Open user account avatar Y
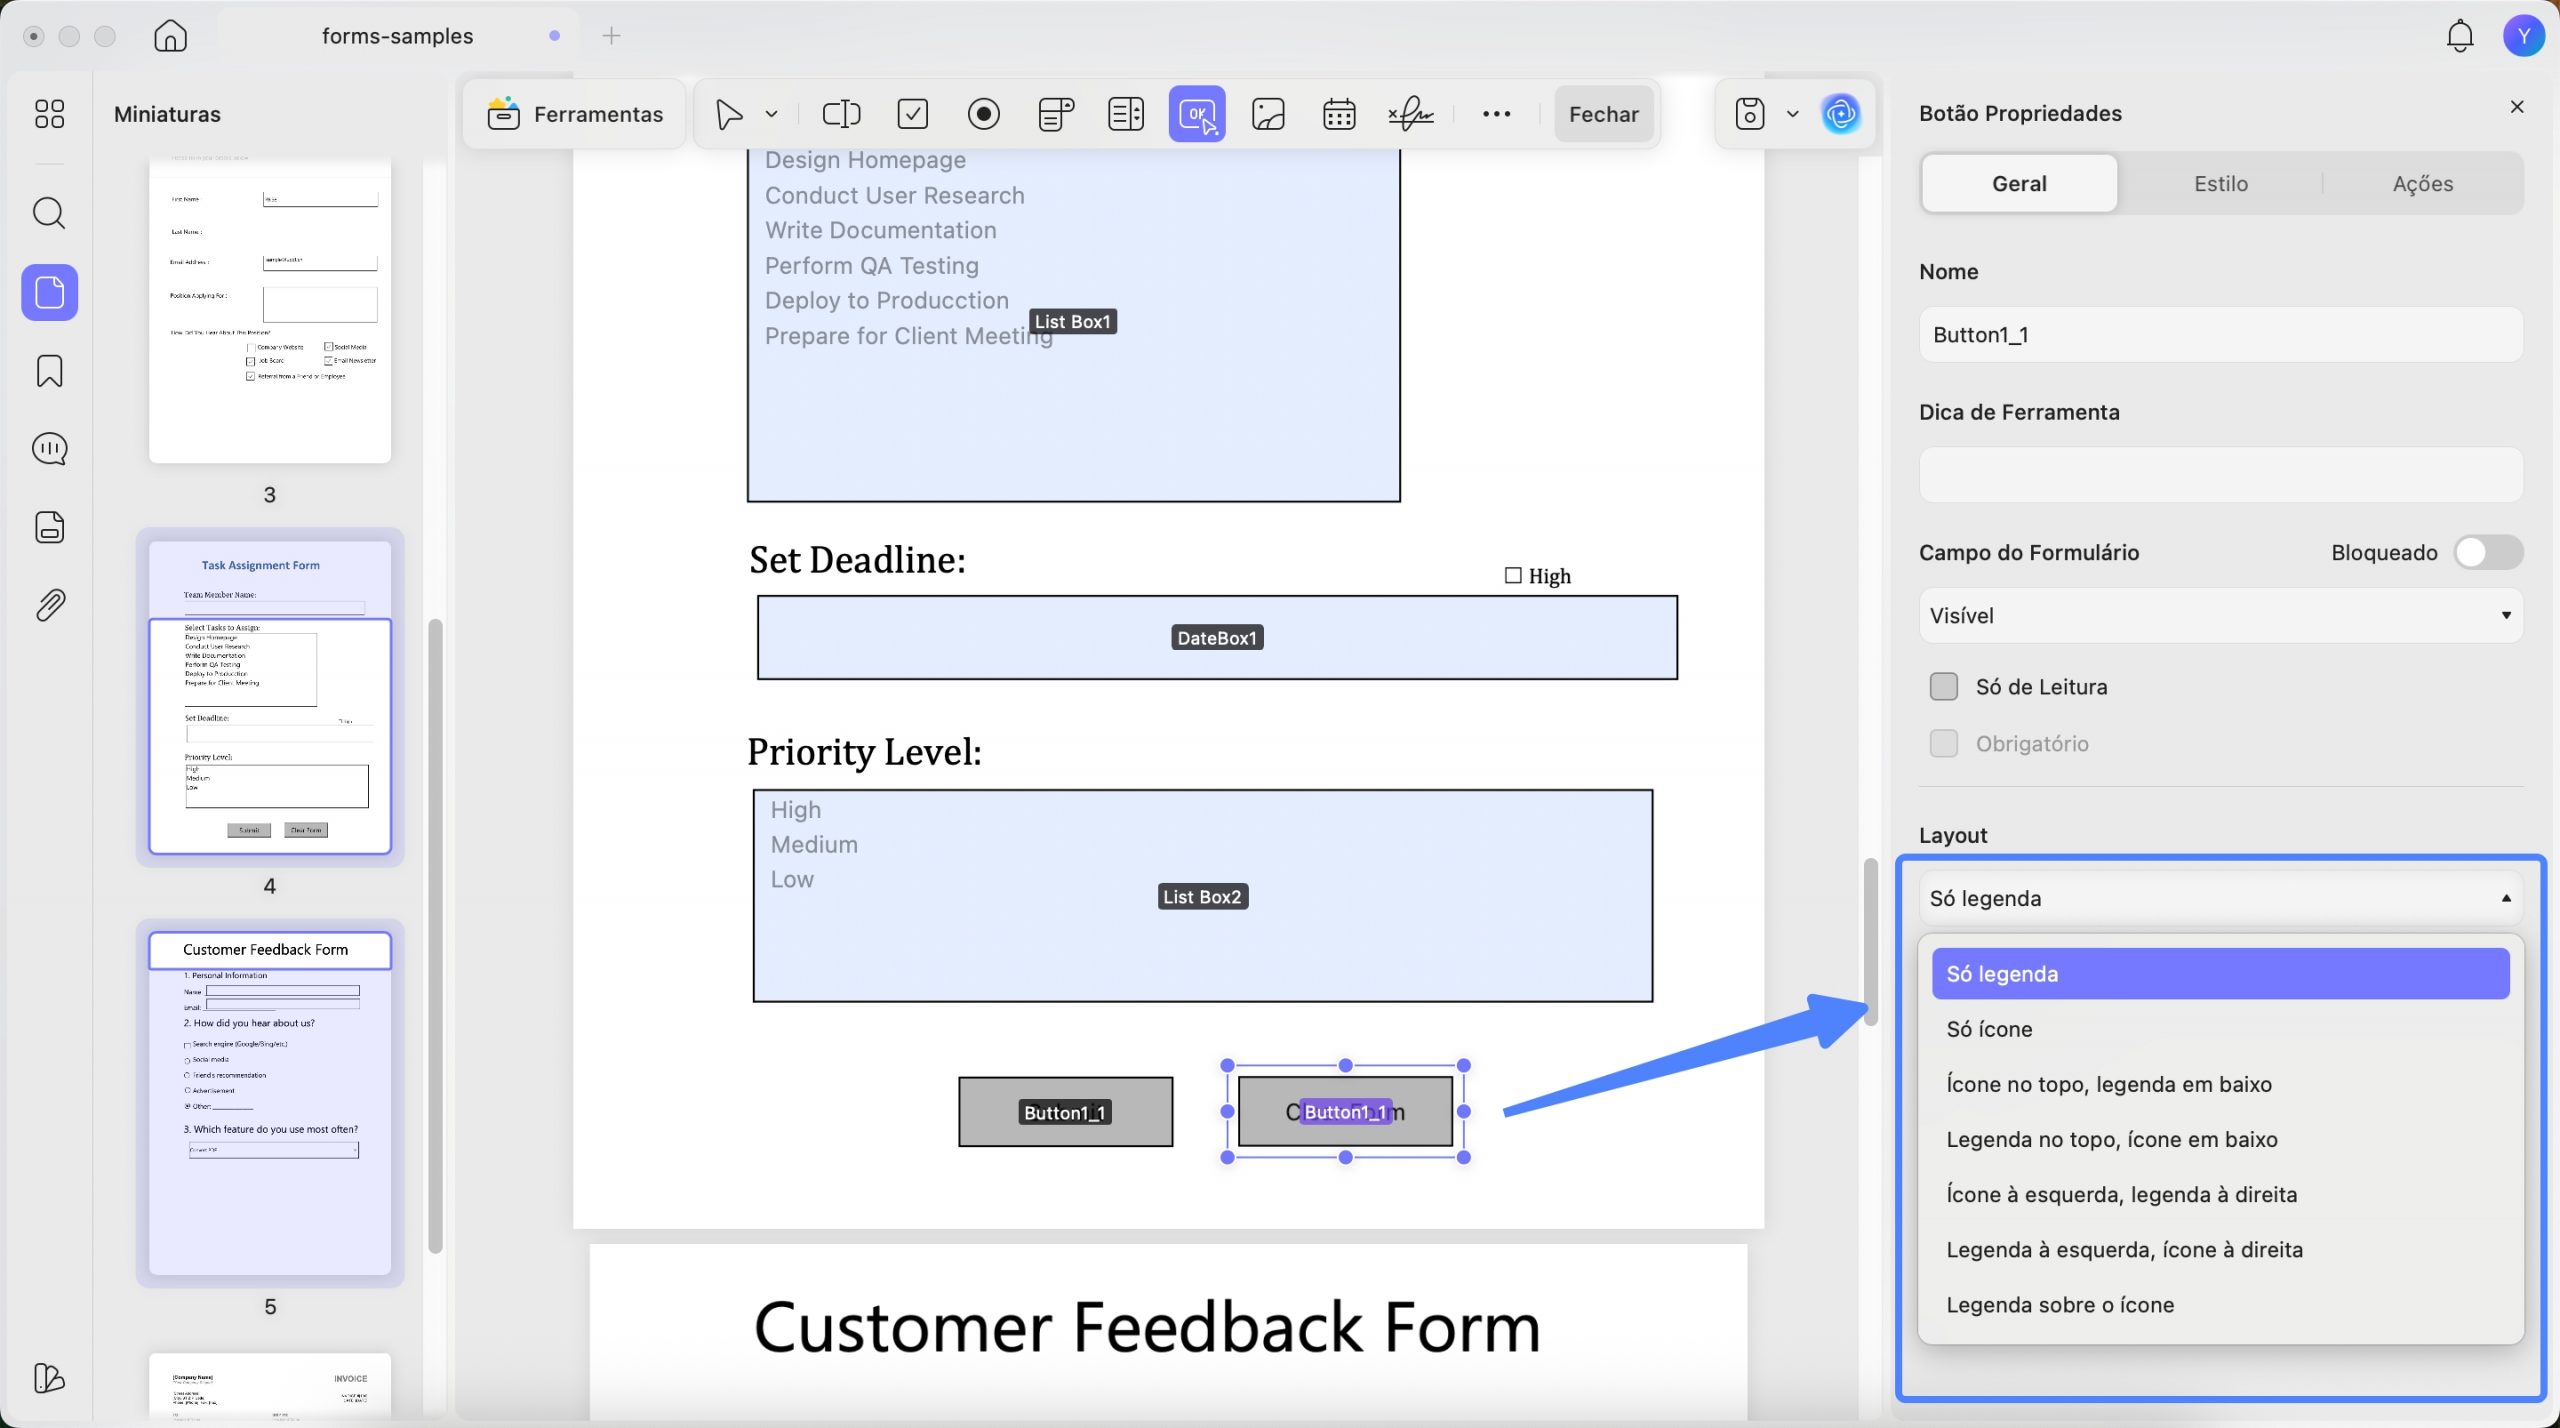The image size is (2560, 1428). tap(2523, 36)
